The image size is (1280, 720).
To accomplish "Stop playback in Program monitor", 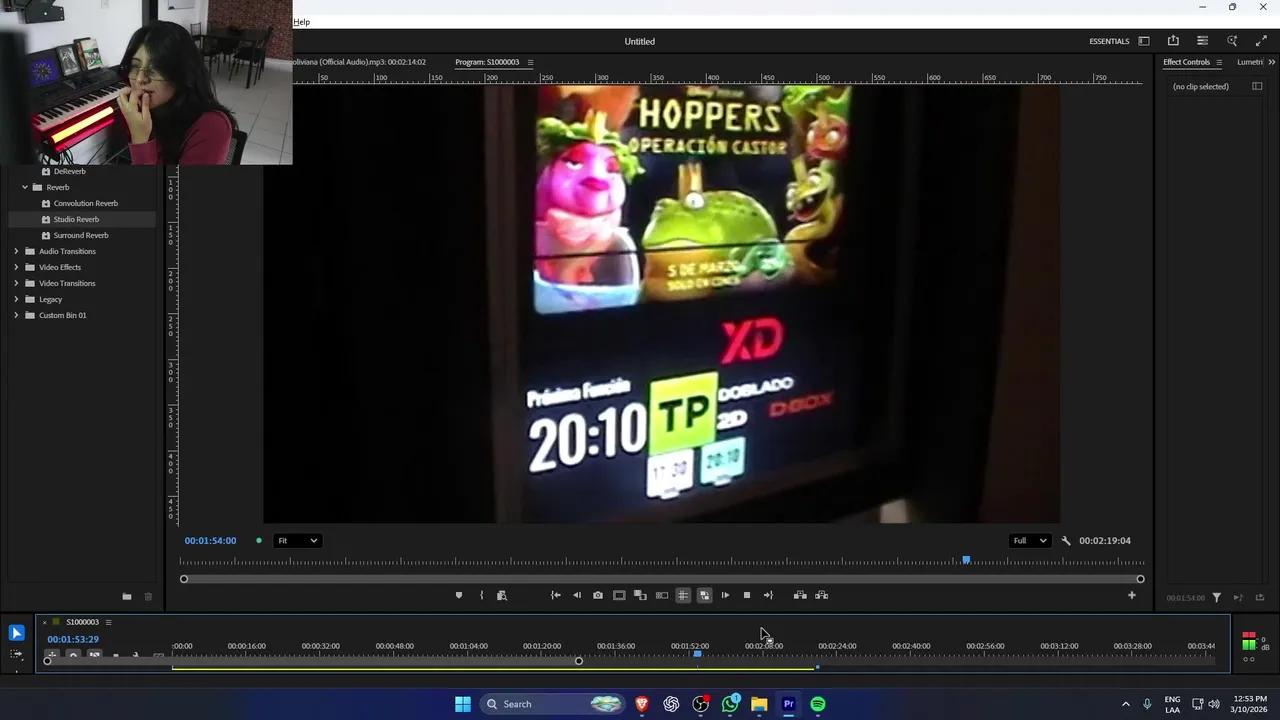I will pyautogui.click(x=746, y=595).
